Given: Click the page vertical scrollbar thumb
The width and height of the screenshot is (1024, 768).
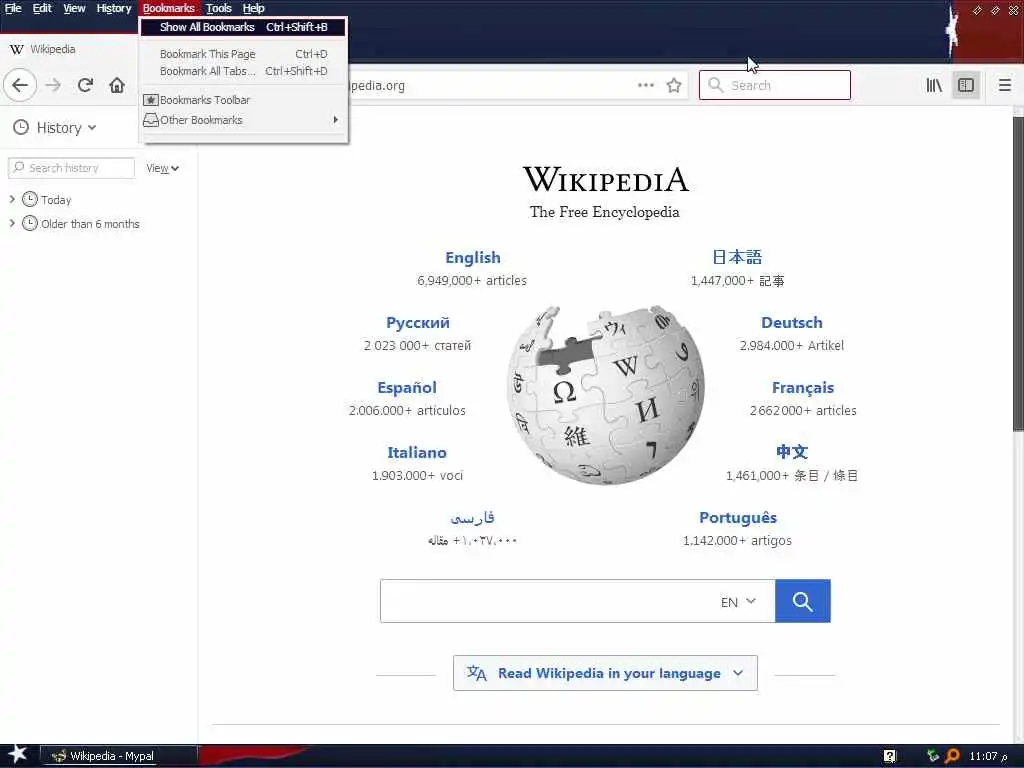Looking at the screenshot, I should [x=1018, y=274].
